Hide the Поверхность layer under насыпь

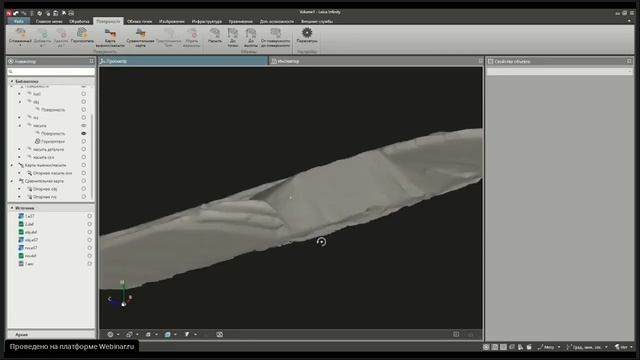point(84,133)
